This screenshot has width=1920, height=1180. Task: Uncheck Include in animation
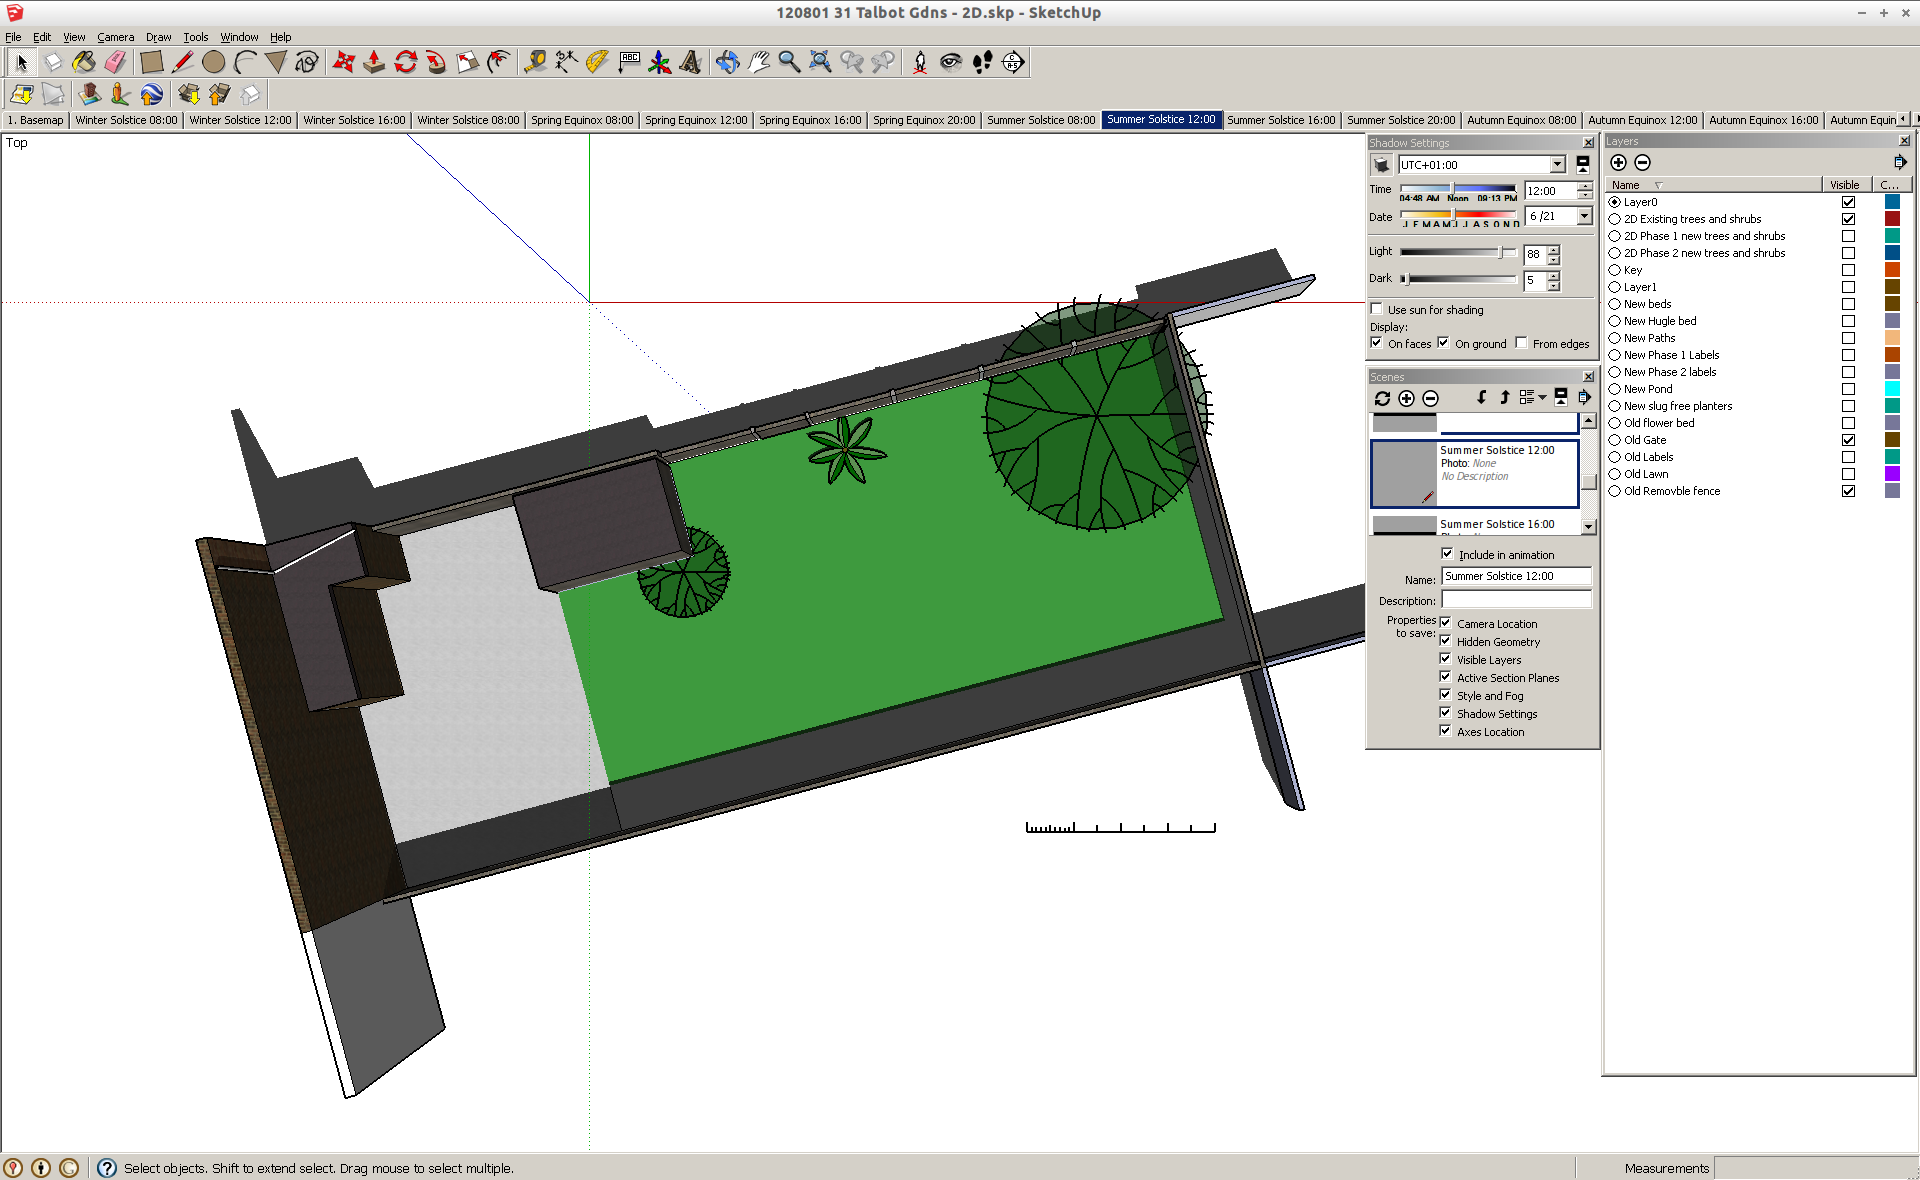point(1447,554)
